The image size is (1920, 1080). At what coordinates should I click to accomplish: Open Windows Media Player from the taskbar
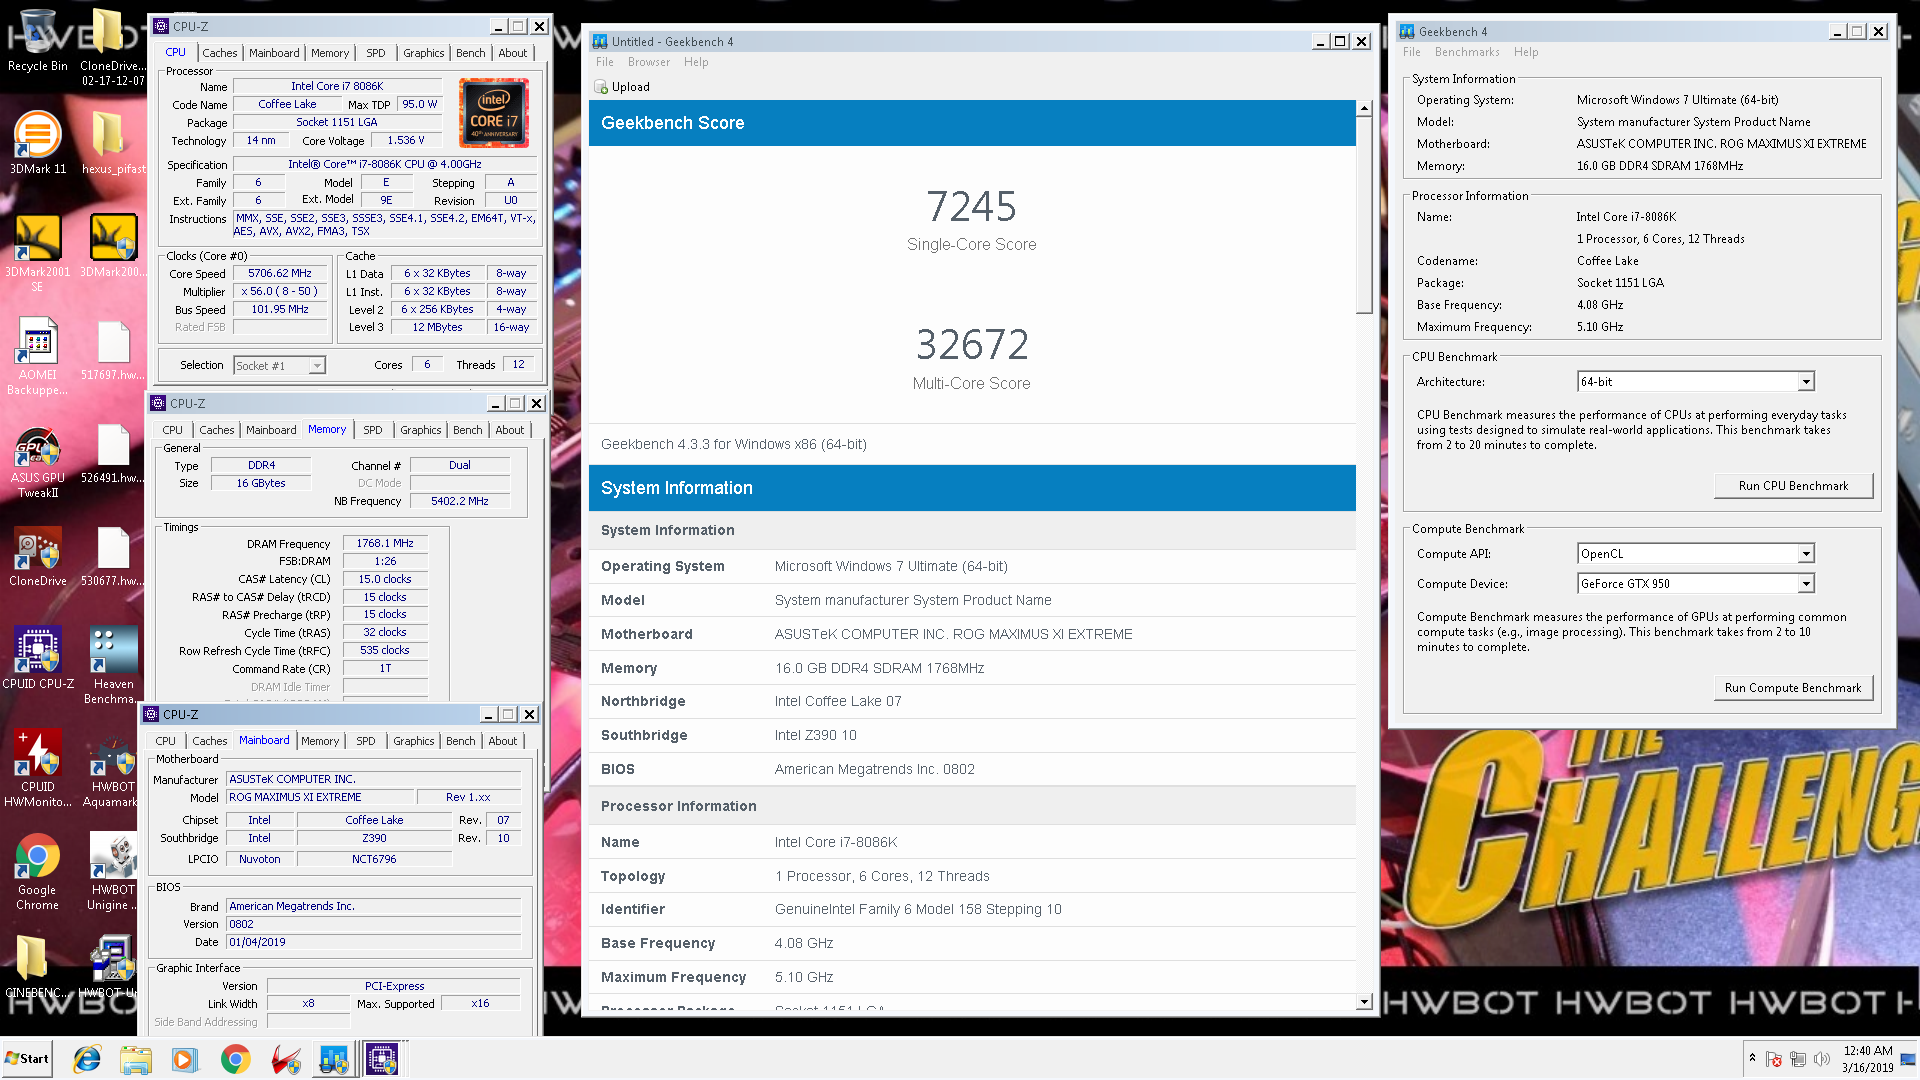click(184, 1059)
